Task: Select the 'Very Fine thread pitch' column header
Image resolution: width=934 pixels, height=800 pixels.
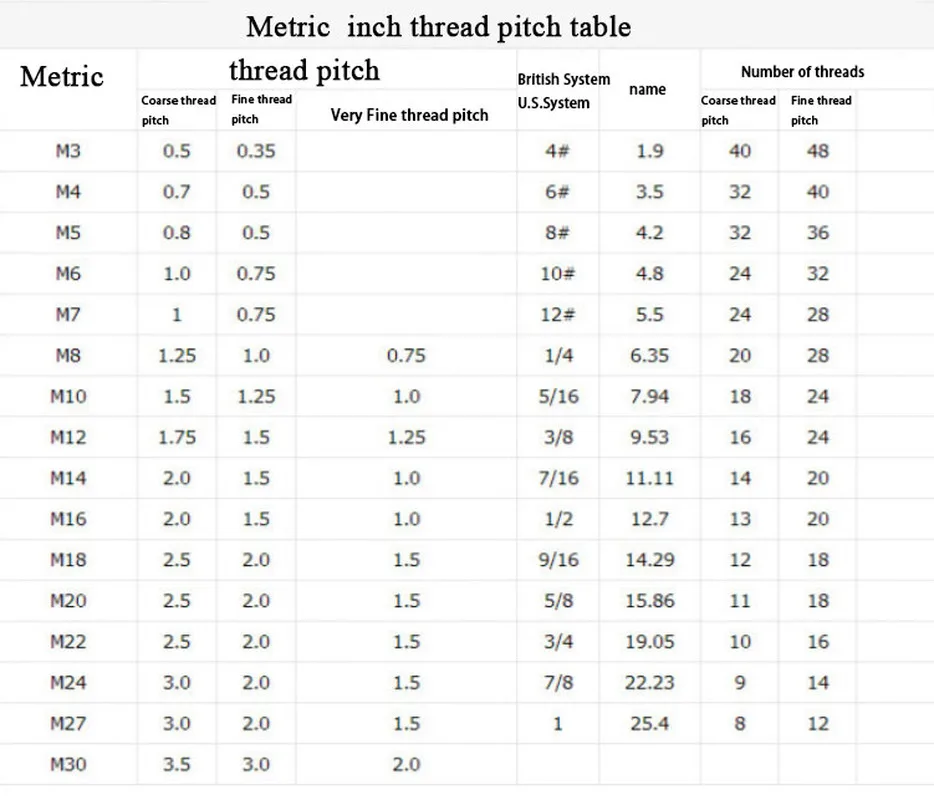Action: tap(409, 115)
